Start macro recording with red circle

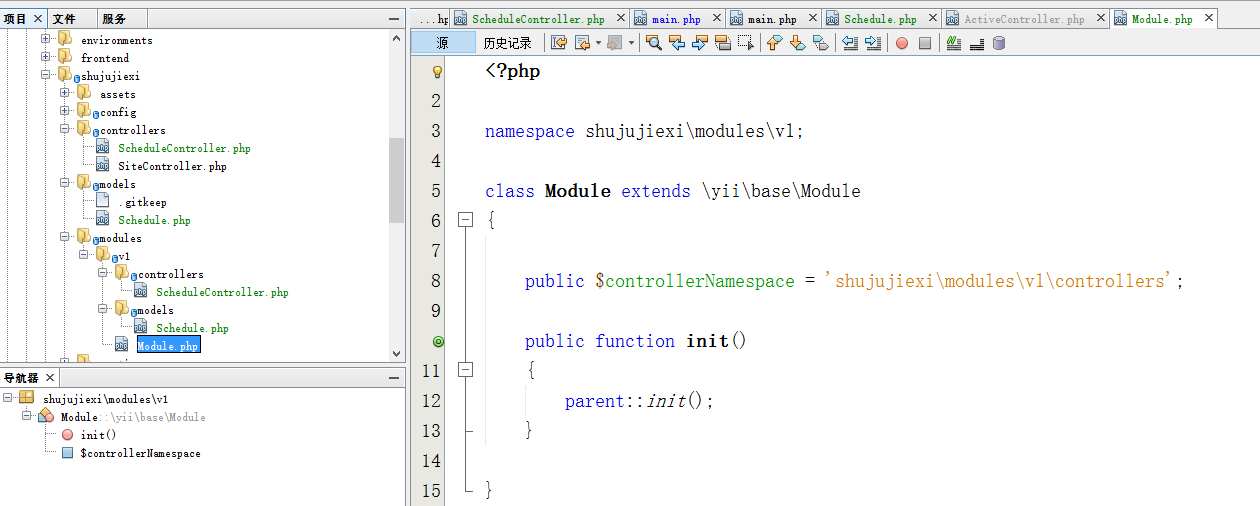click(x=901, y=43)
